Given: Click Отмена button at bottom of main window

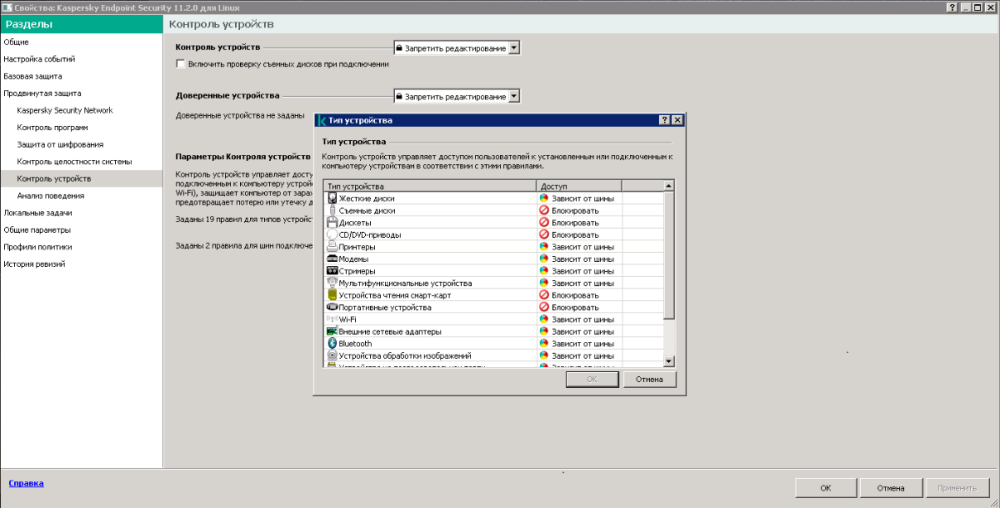Looking at the screenshot, I should pyautogui.click(x=890, y=488).
